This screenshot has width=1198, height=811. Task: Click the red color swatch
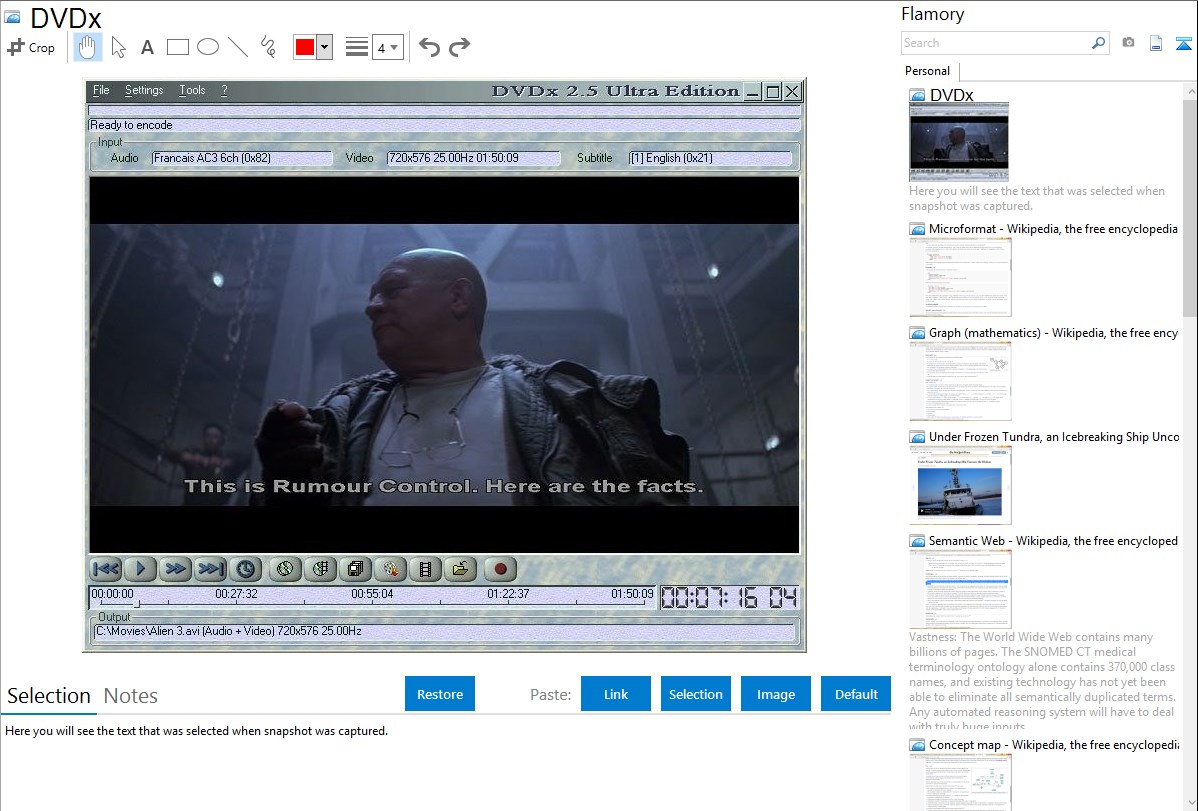coord(305,47)
